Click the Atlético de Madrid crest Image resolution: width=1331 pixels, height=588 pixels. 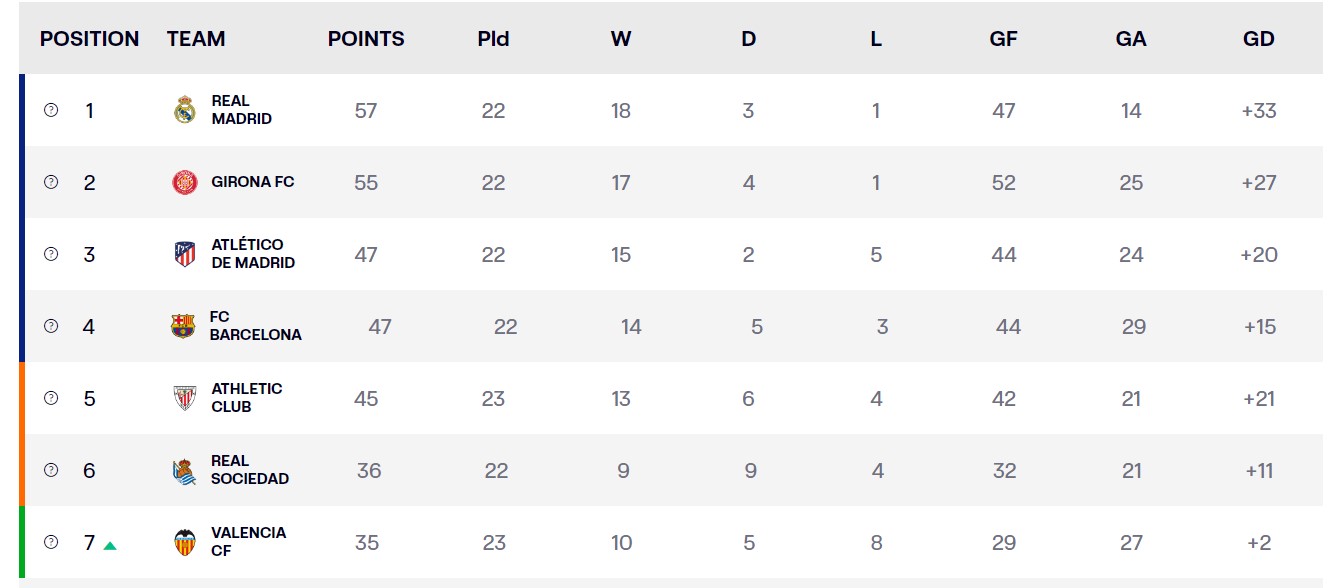click(x=185, y=254)
